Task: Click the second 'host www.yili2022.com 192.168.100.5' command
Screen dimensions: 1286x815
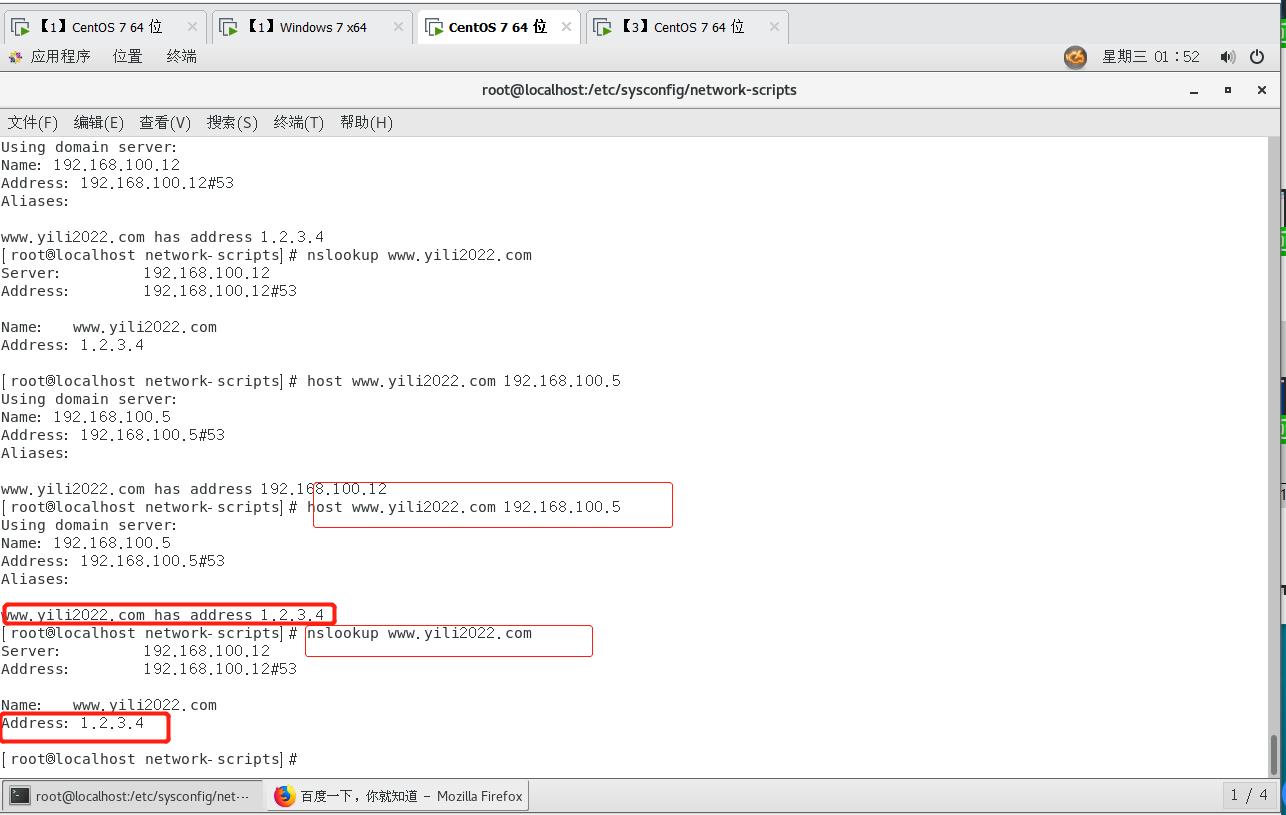Action: coord(464,507)
